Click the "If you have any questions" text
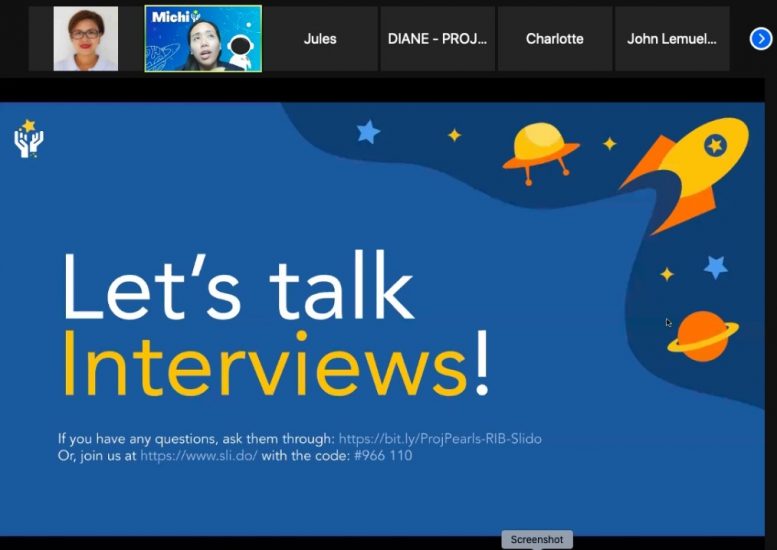The height and width of the screenshot is (550, 777). tap(137, 439)
